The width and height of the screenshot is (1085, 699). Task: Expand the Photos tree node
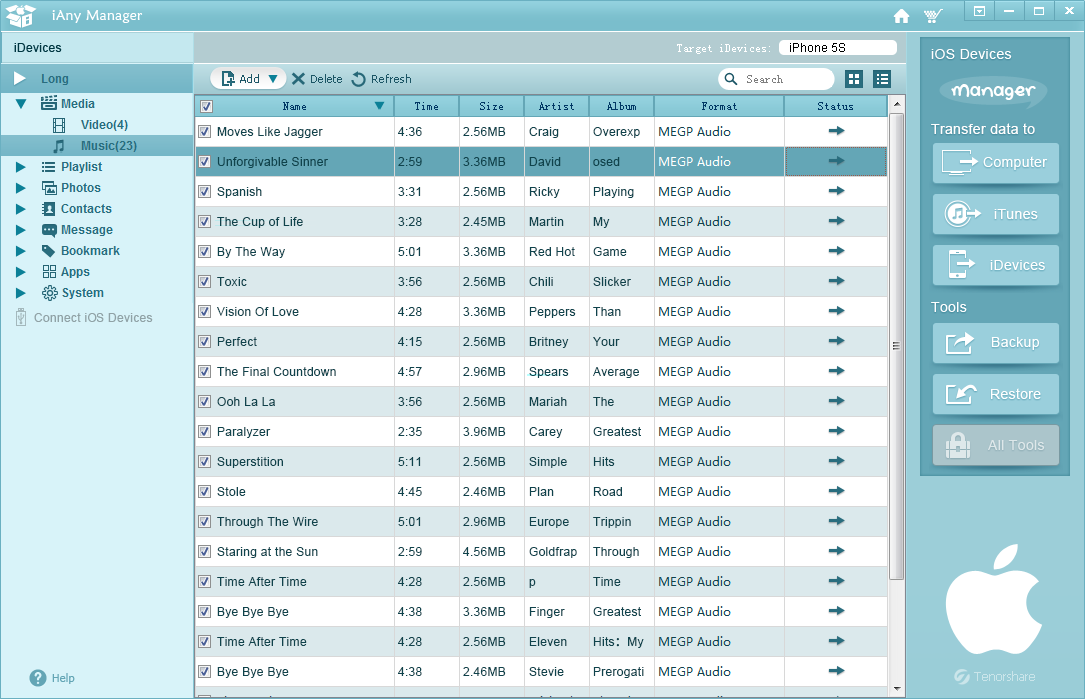tap(21, 188)
